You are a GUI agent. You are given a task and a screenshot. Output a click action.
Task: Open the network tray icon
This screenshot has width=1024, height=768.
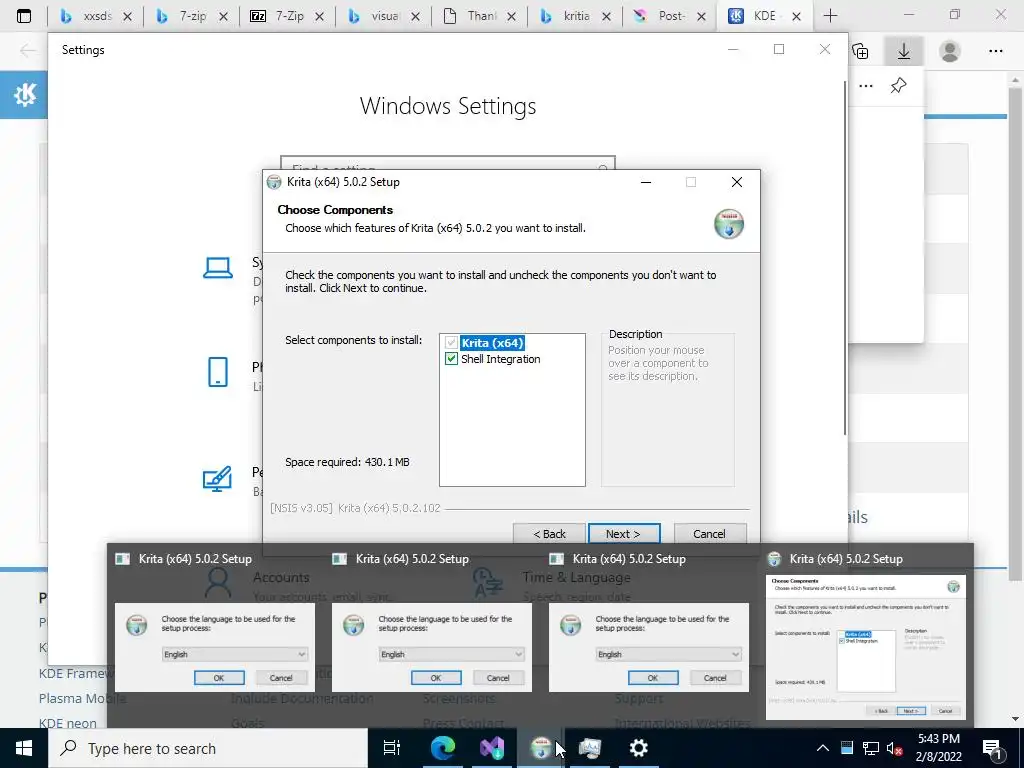[871, 748]
